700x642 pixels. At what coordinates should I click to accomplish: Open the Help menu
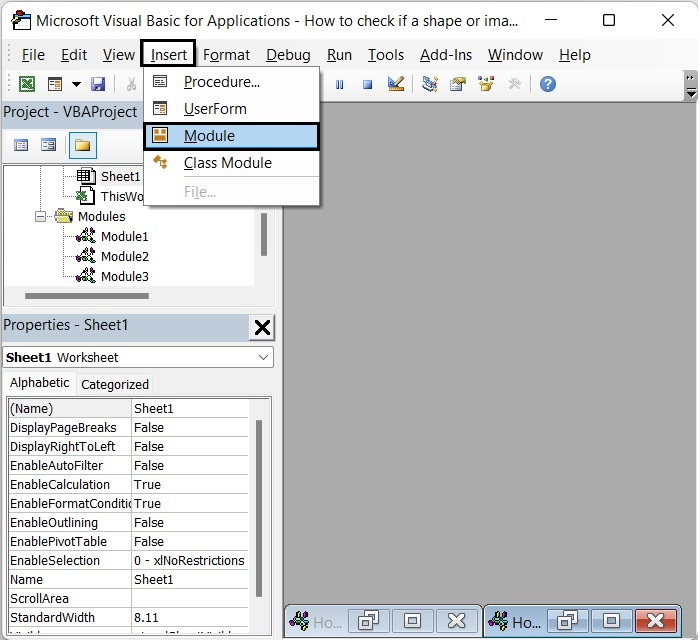(x=575, y=54)
